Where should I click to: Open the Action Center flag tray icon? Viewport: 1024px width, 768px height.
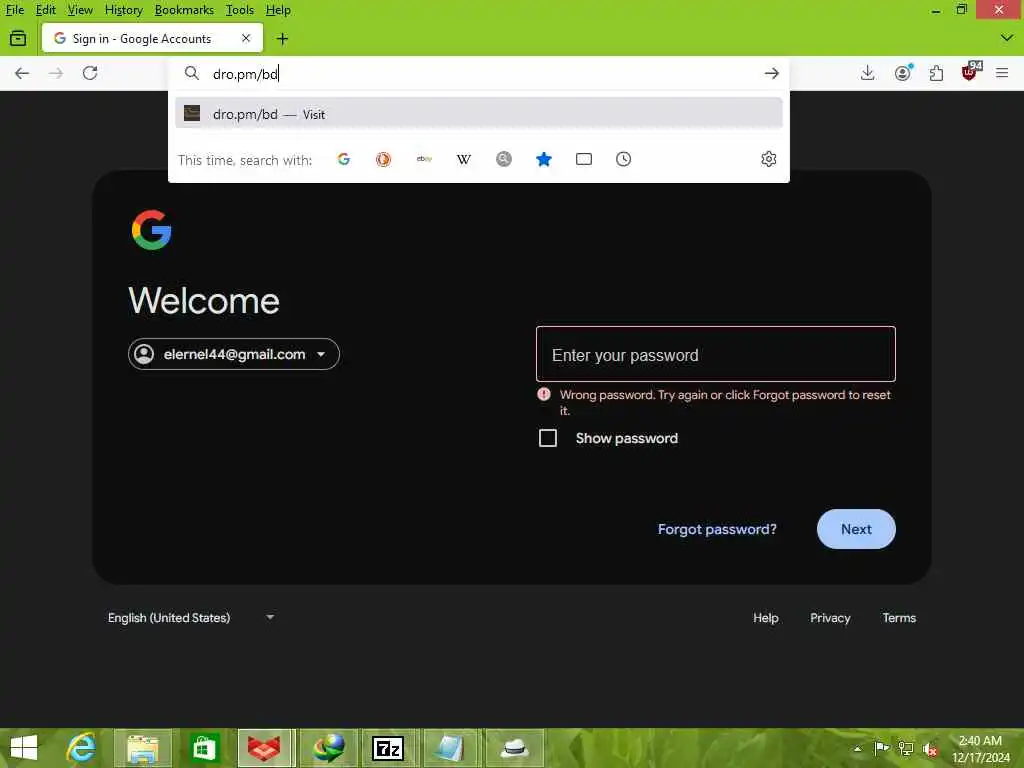881,748
